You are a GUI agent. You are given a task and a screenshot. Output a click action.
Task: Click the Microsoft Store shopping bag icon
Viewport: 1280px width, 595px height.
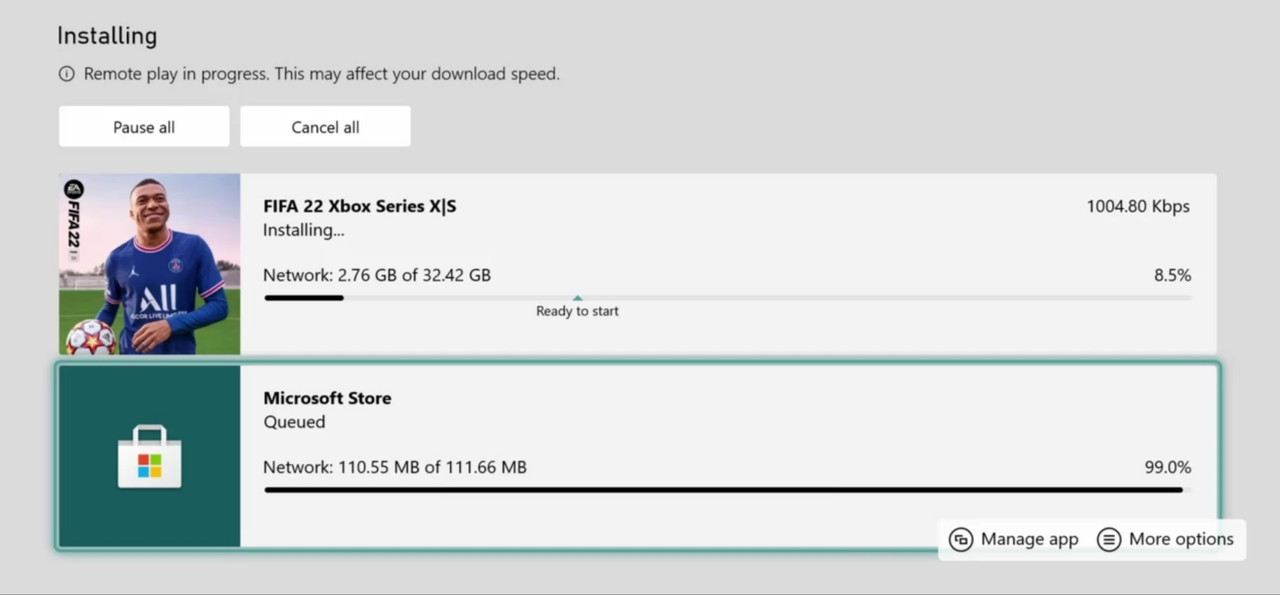pos(149,457)
